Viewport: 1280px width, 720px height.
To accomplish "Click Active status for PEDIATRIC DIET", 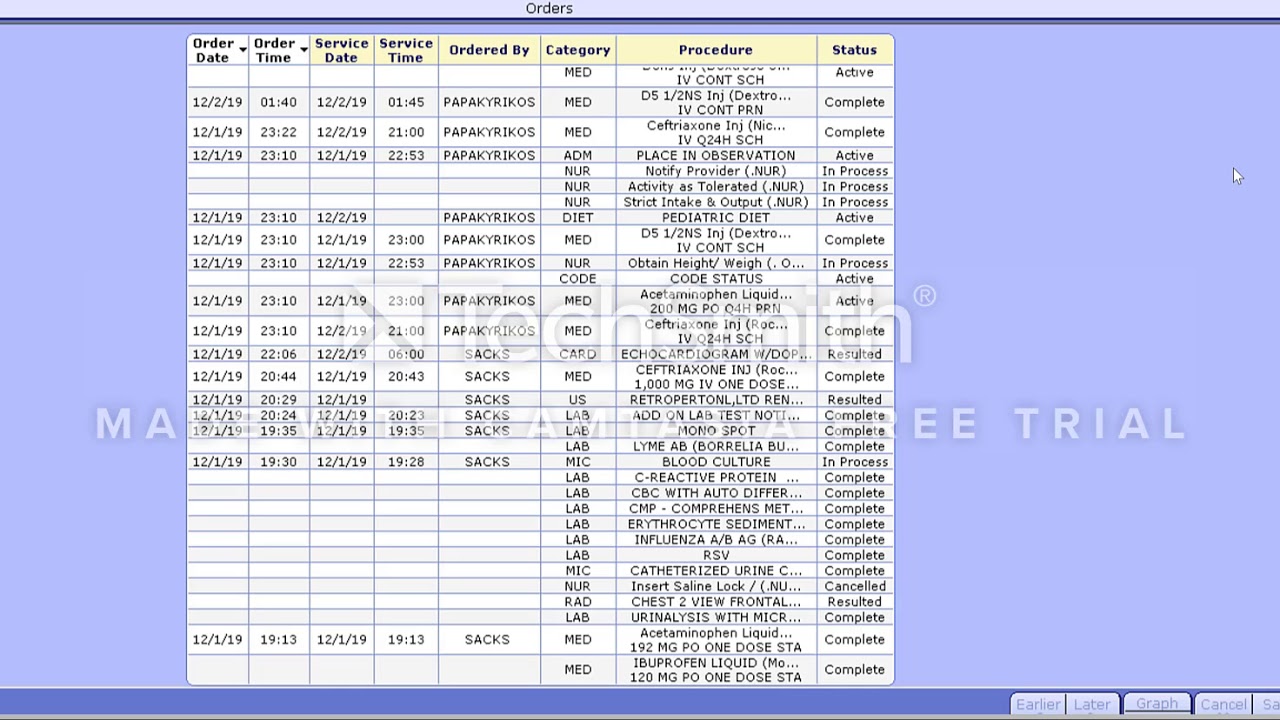I will (854, 218).
